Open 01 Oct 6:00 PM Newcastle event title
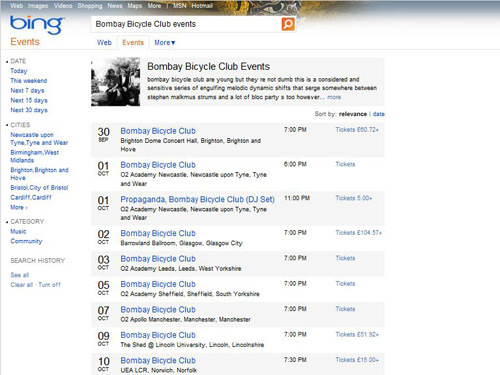Image resolution: width=500 pixels, height=375 pixels. coord(158,165)
